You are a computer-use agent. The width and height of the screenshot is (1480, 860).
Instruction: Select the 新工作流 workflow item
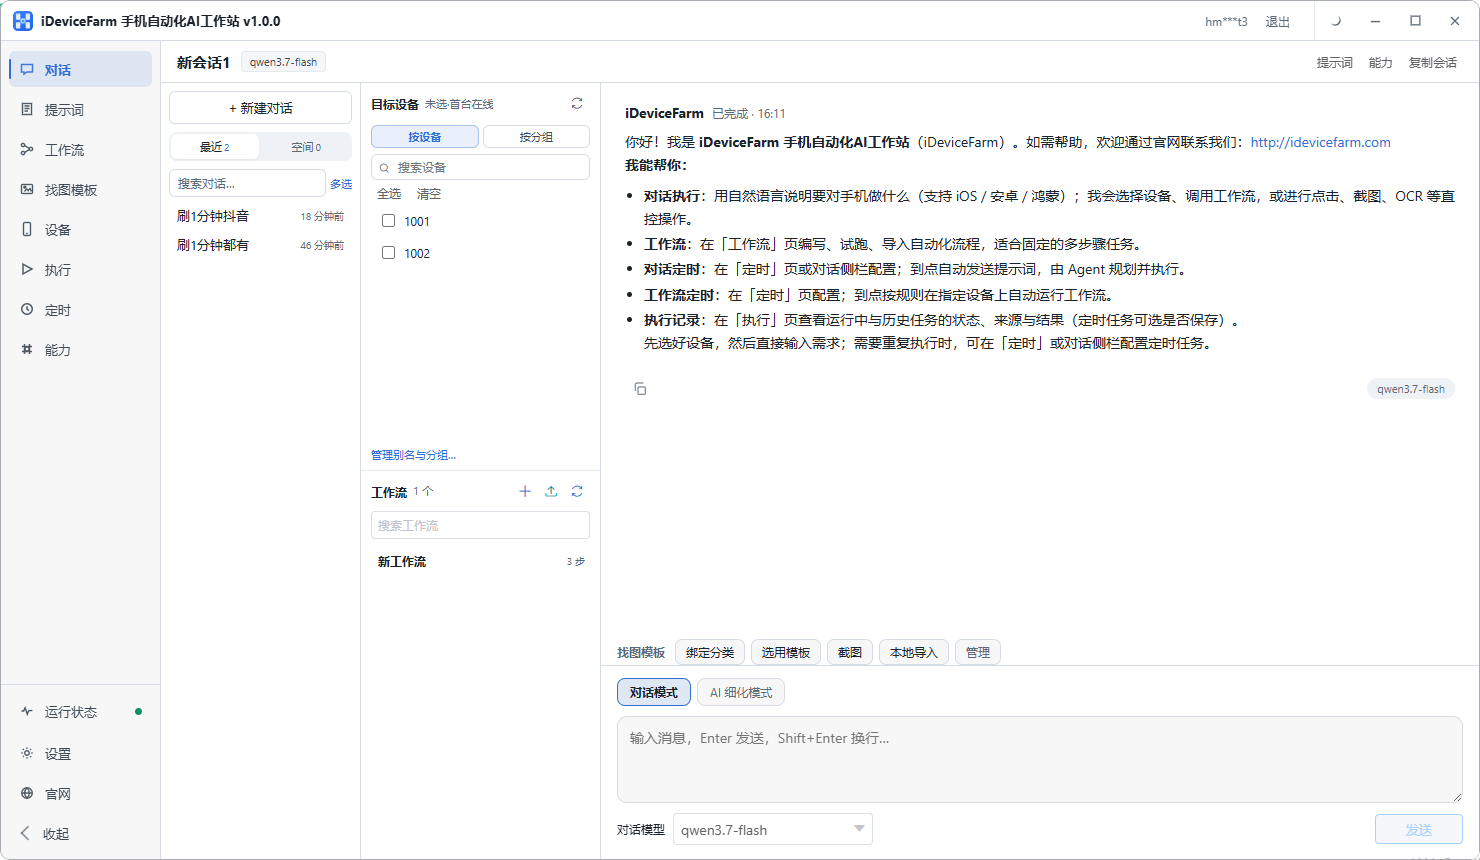(x=480, y=562)
